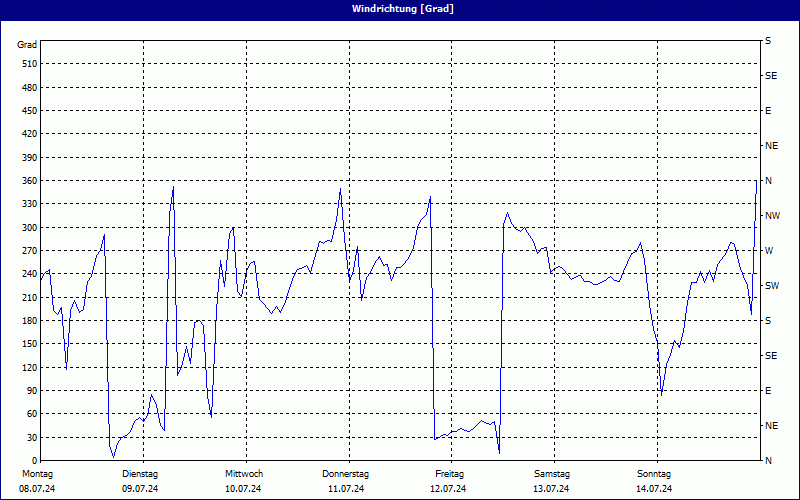Select the date 14.07.24
Screen dimensions: 800x500
654,489
